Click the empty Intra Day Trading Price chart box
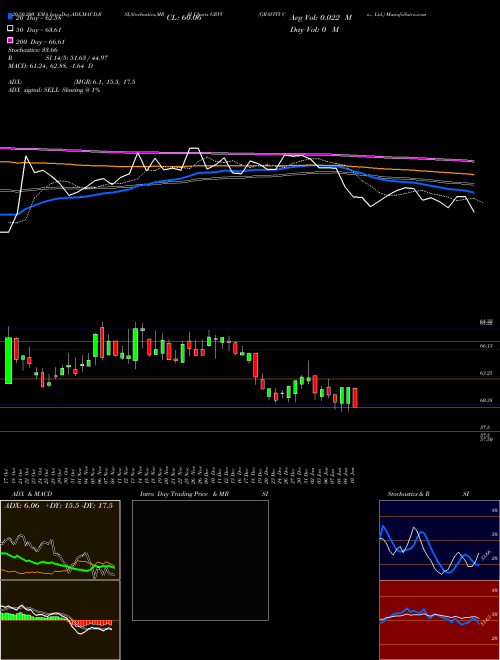This screenshot has width=500, height=660. click(x=200, y=560)
